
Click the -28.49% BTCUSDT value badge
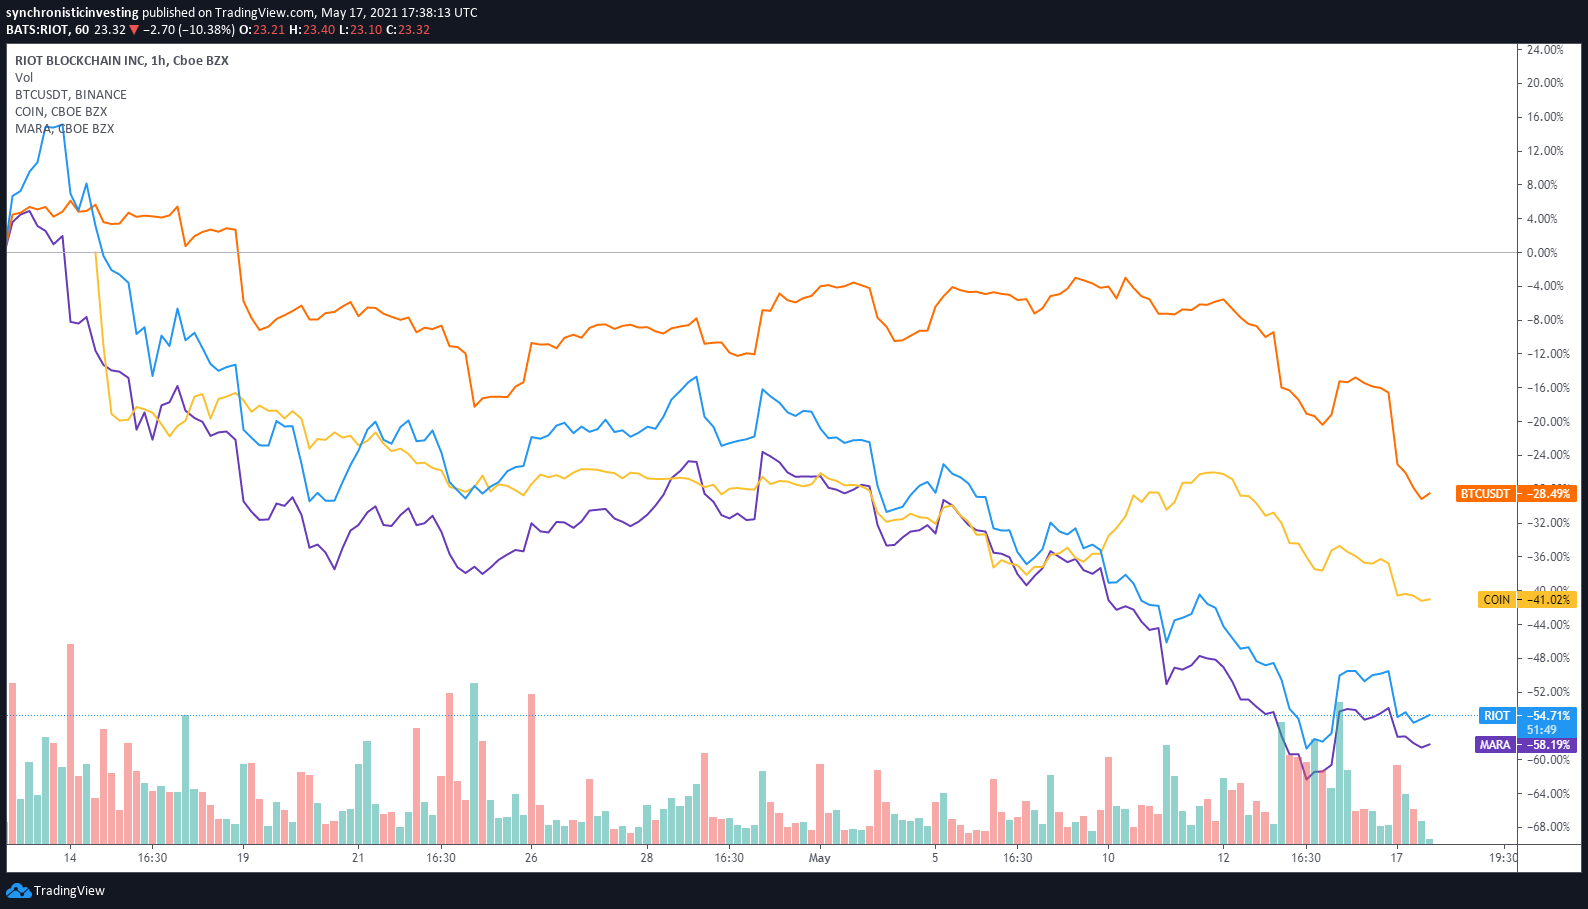(1547, 494)
